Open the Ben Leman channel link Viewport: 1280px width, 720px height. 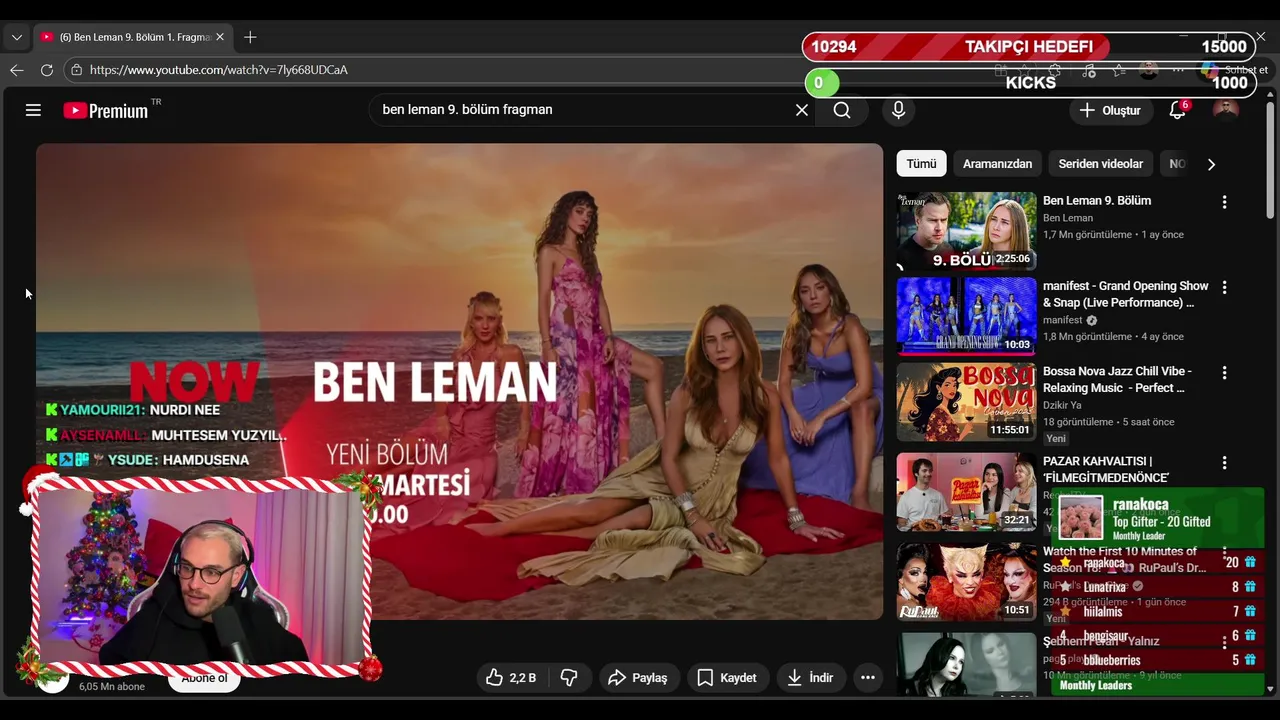coord(1068,218)
